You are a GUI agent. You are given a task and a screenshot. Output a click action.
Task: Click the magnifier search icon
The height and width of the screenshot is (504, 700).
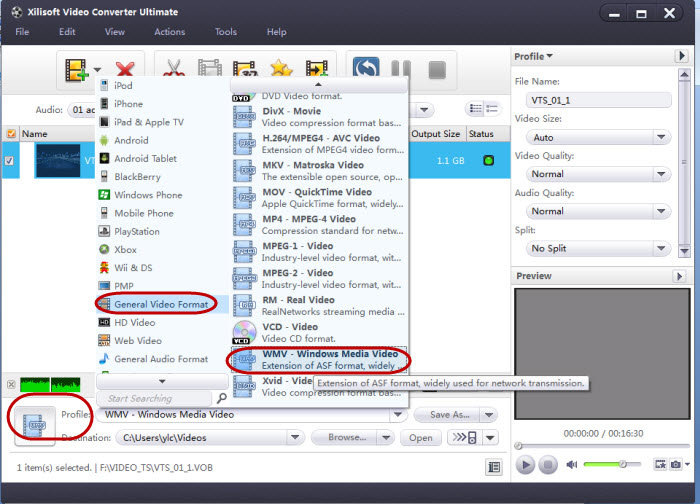click(x=221, y=398)
